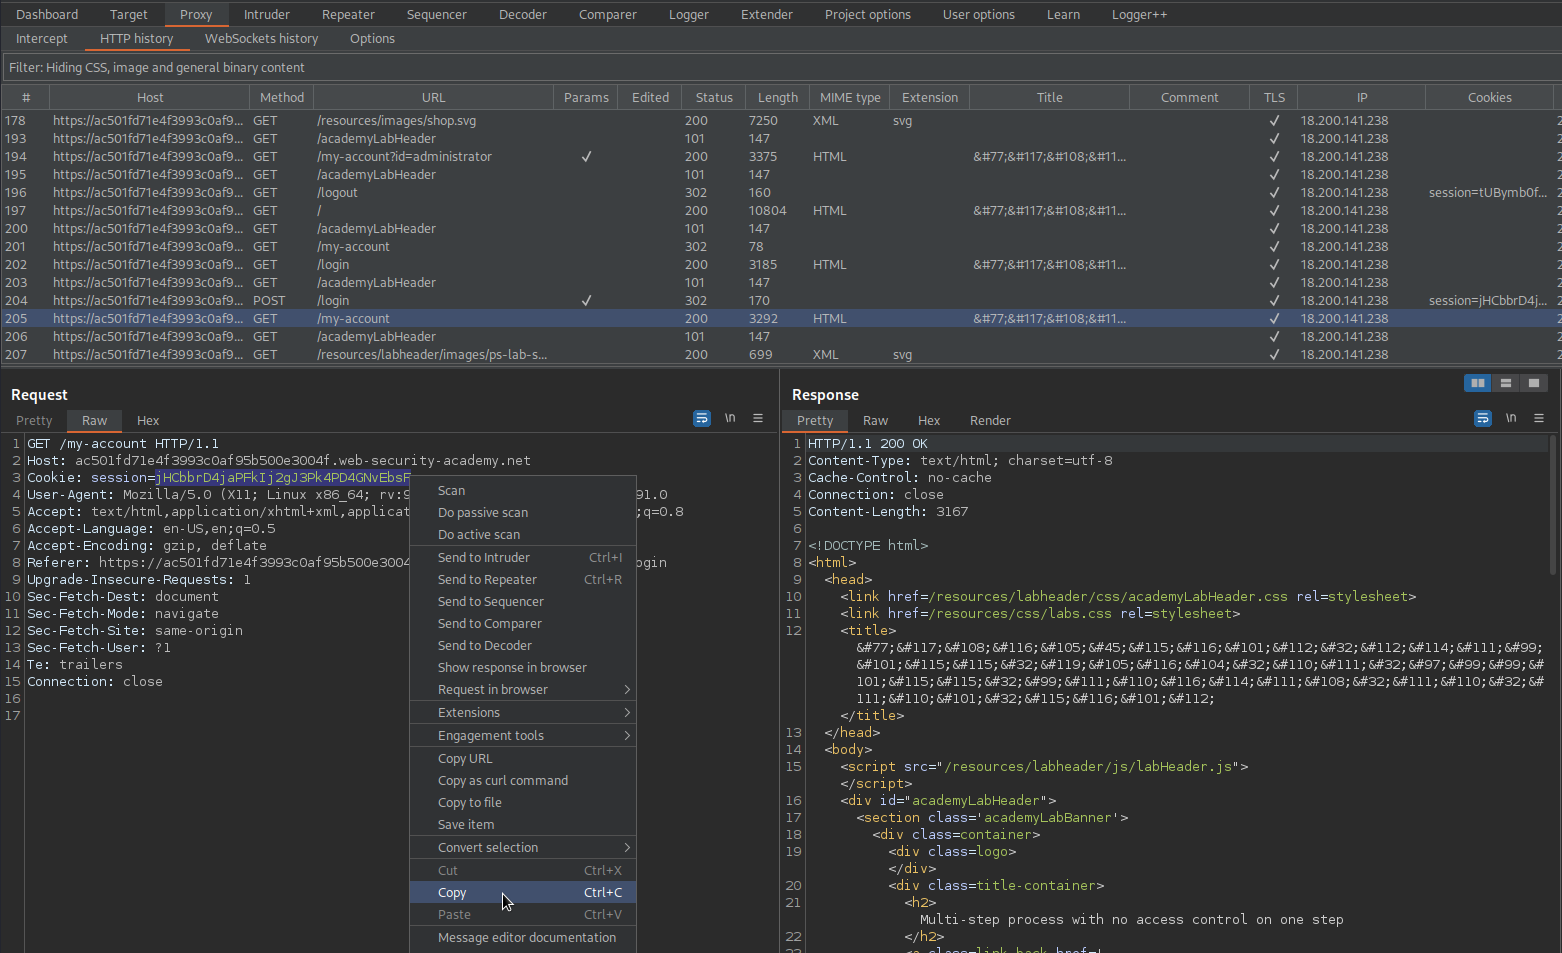Switch to the Repeater tab

pyautogui.click(x=348, y=14)
